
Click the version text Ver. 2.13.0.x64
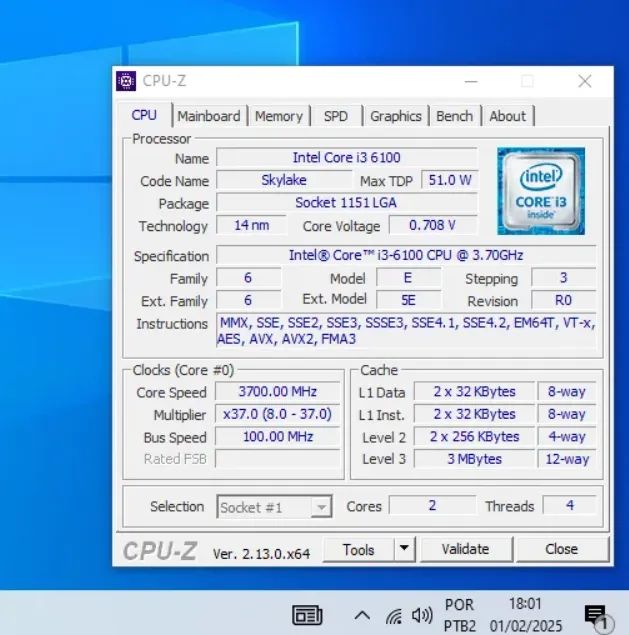261,554
